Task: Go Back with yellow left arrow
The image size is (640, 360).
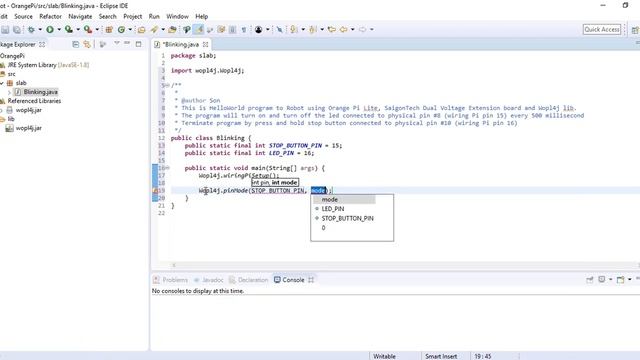Action: coord(343,29)
